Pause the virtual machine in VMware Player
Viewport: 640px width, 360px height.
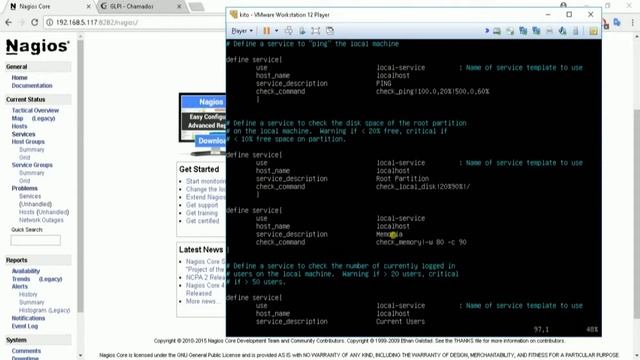click(267, 31)
